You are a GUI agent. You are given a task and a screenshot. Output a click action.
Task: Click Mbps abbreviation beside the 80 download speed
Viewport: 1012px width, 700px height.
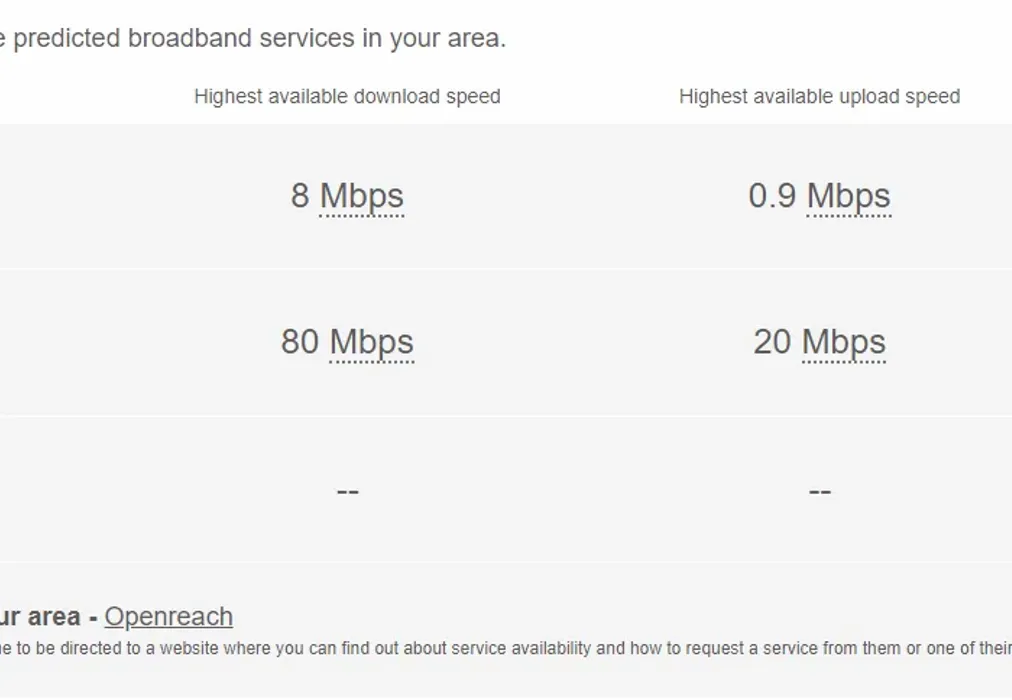tap(371, 342)
